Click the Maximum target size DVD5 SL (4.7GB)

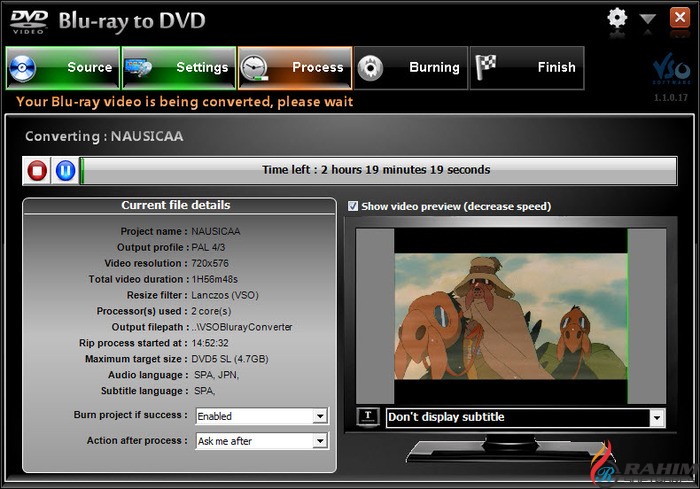point(230,359)
